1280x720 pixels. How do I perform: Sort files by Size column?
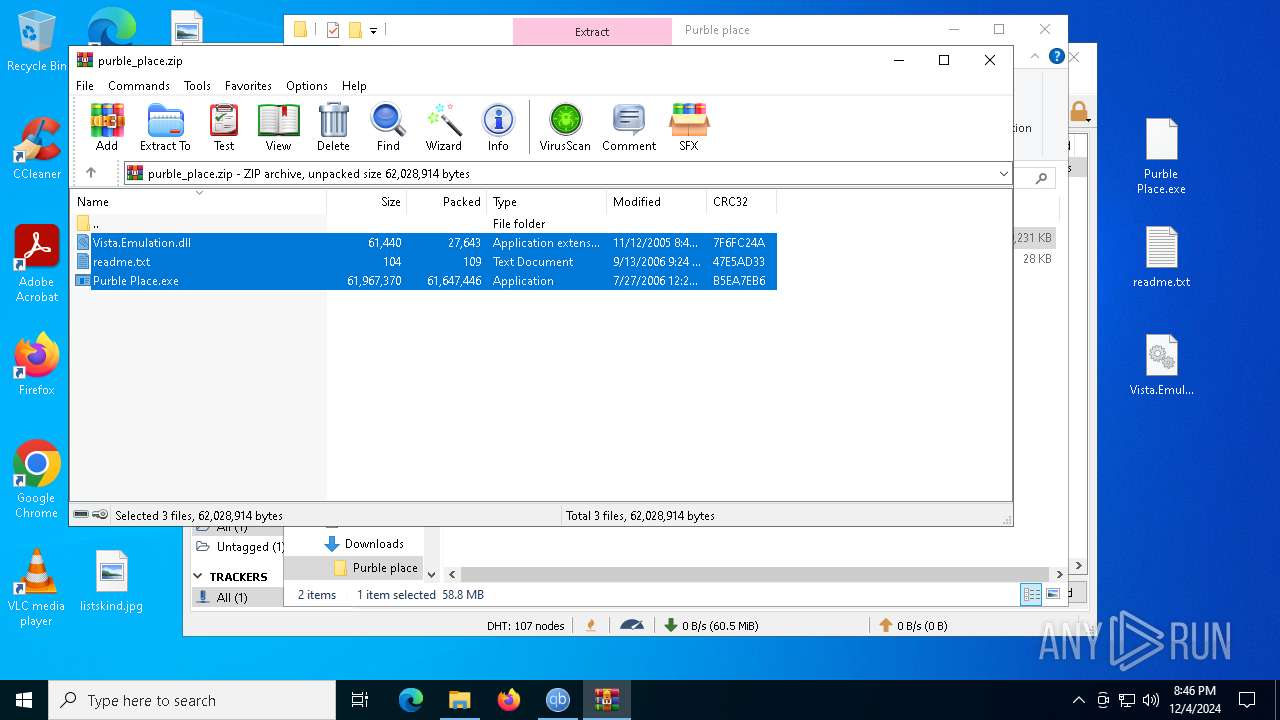click(x=366, y=202)
